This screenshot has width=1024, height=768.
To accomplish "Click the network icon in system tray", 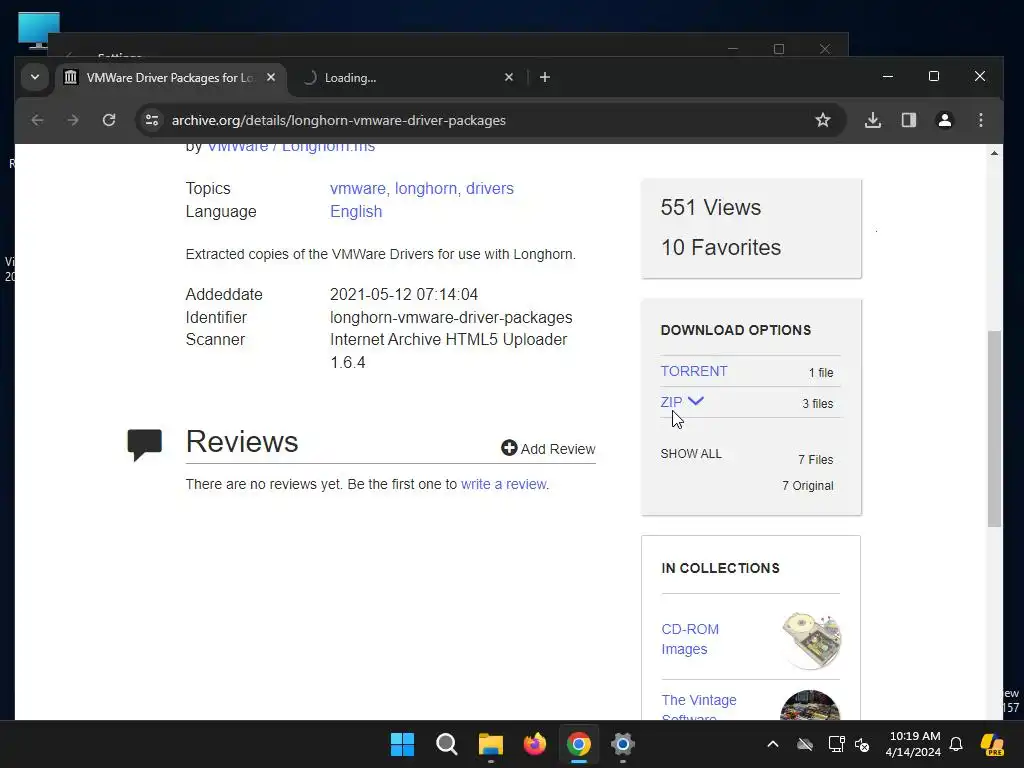I will pyautogui.click(x=836, y=744).
